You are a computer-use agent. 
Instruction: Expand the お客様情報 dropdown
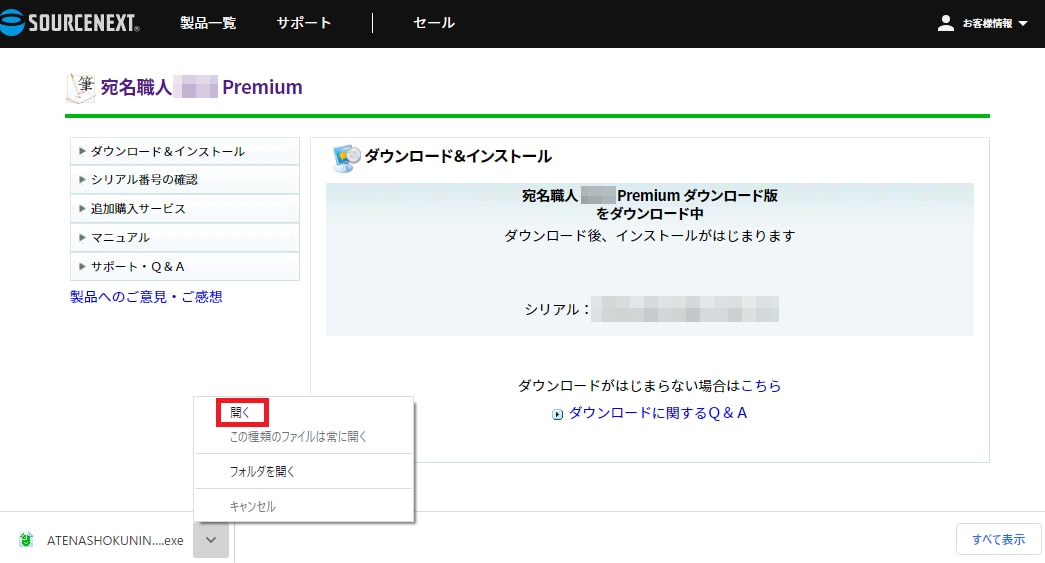[994, 23]
